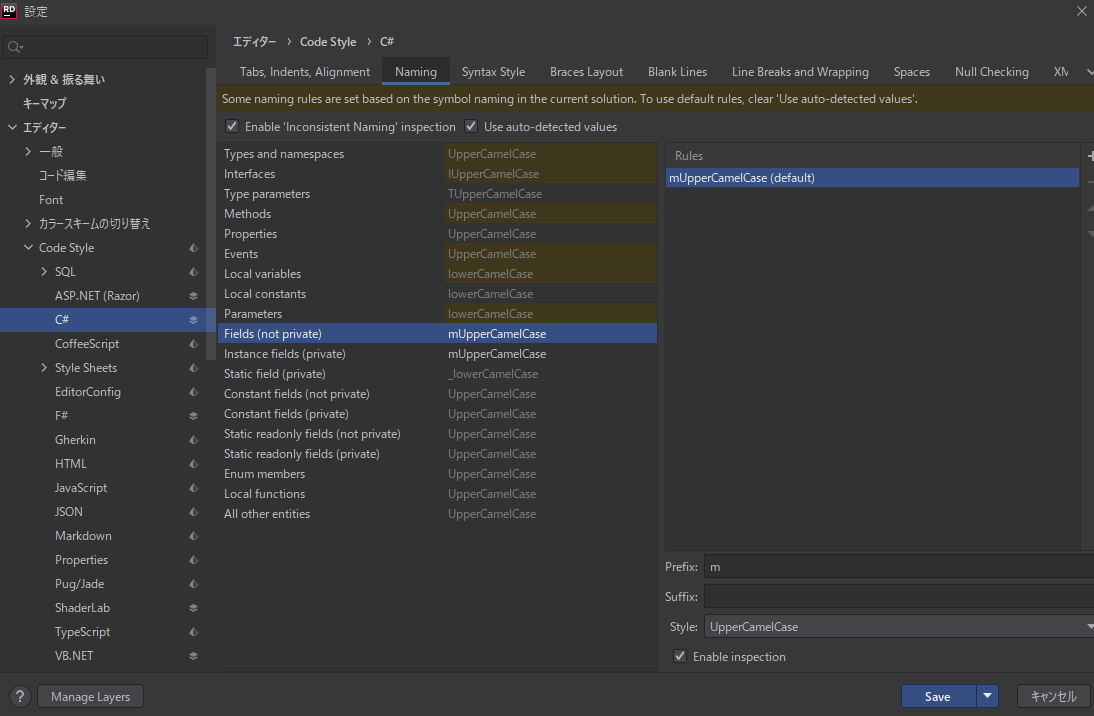The height and width of the screenshot is (716, 1094).
Task: Click the Manage Layers button
Action: pos(90,697)
